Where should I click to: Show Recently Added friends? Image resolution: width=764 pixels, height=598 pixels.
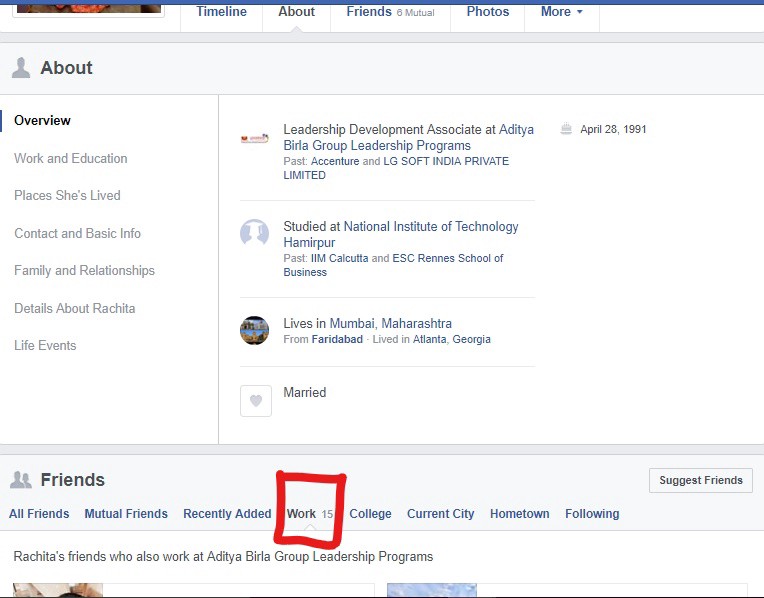tap(227, 514)
